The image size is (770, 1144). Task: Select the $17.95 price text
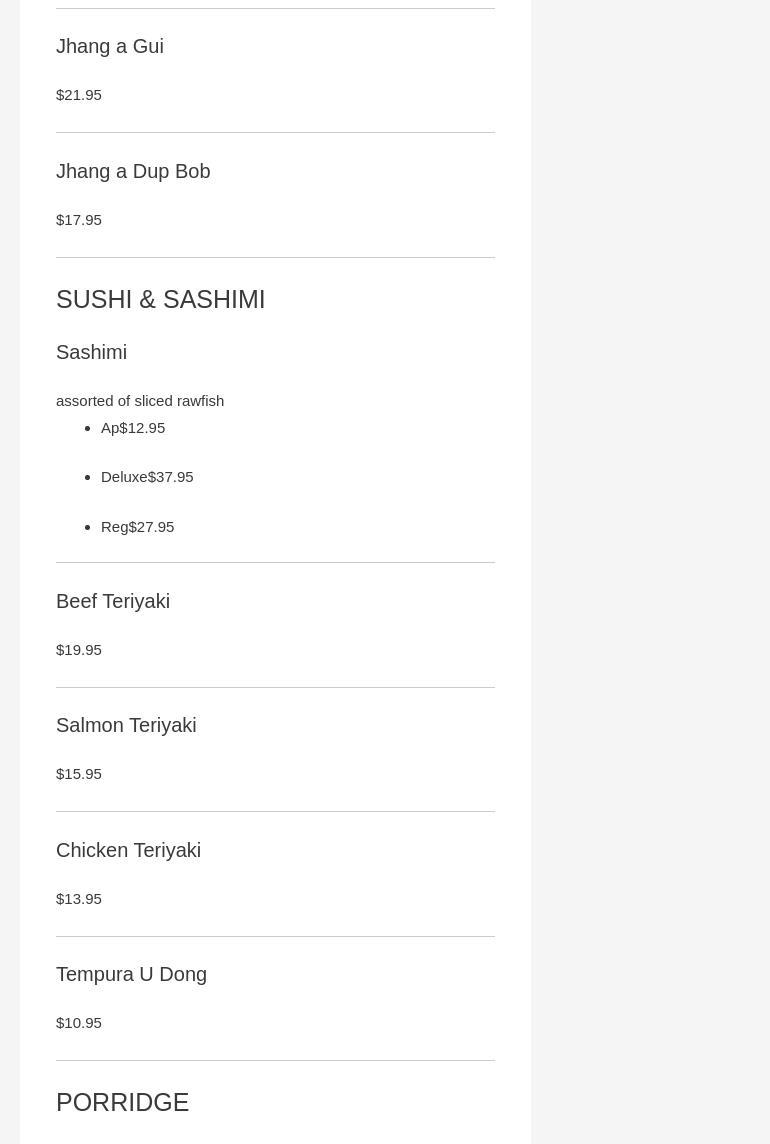(79, 220)
